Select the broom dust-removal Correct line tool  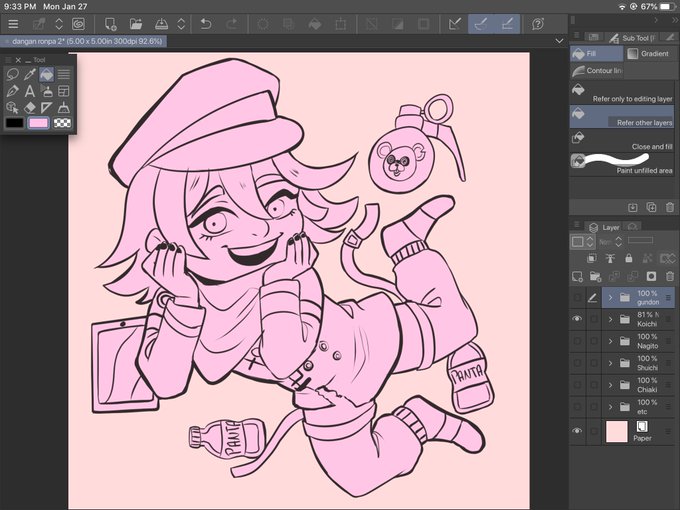(63, 108)
